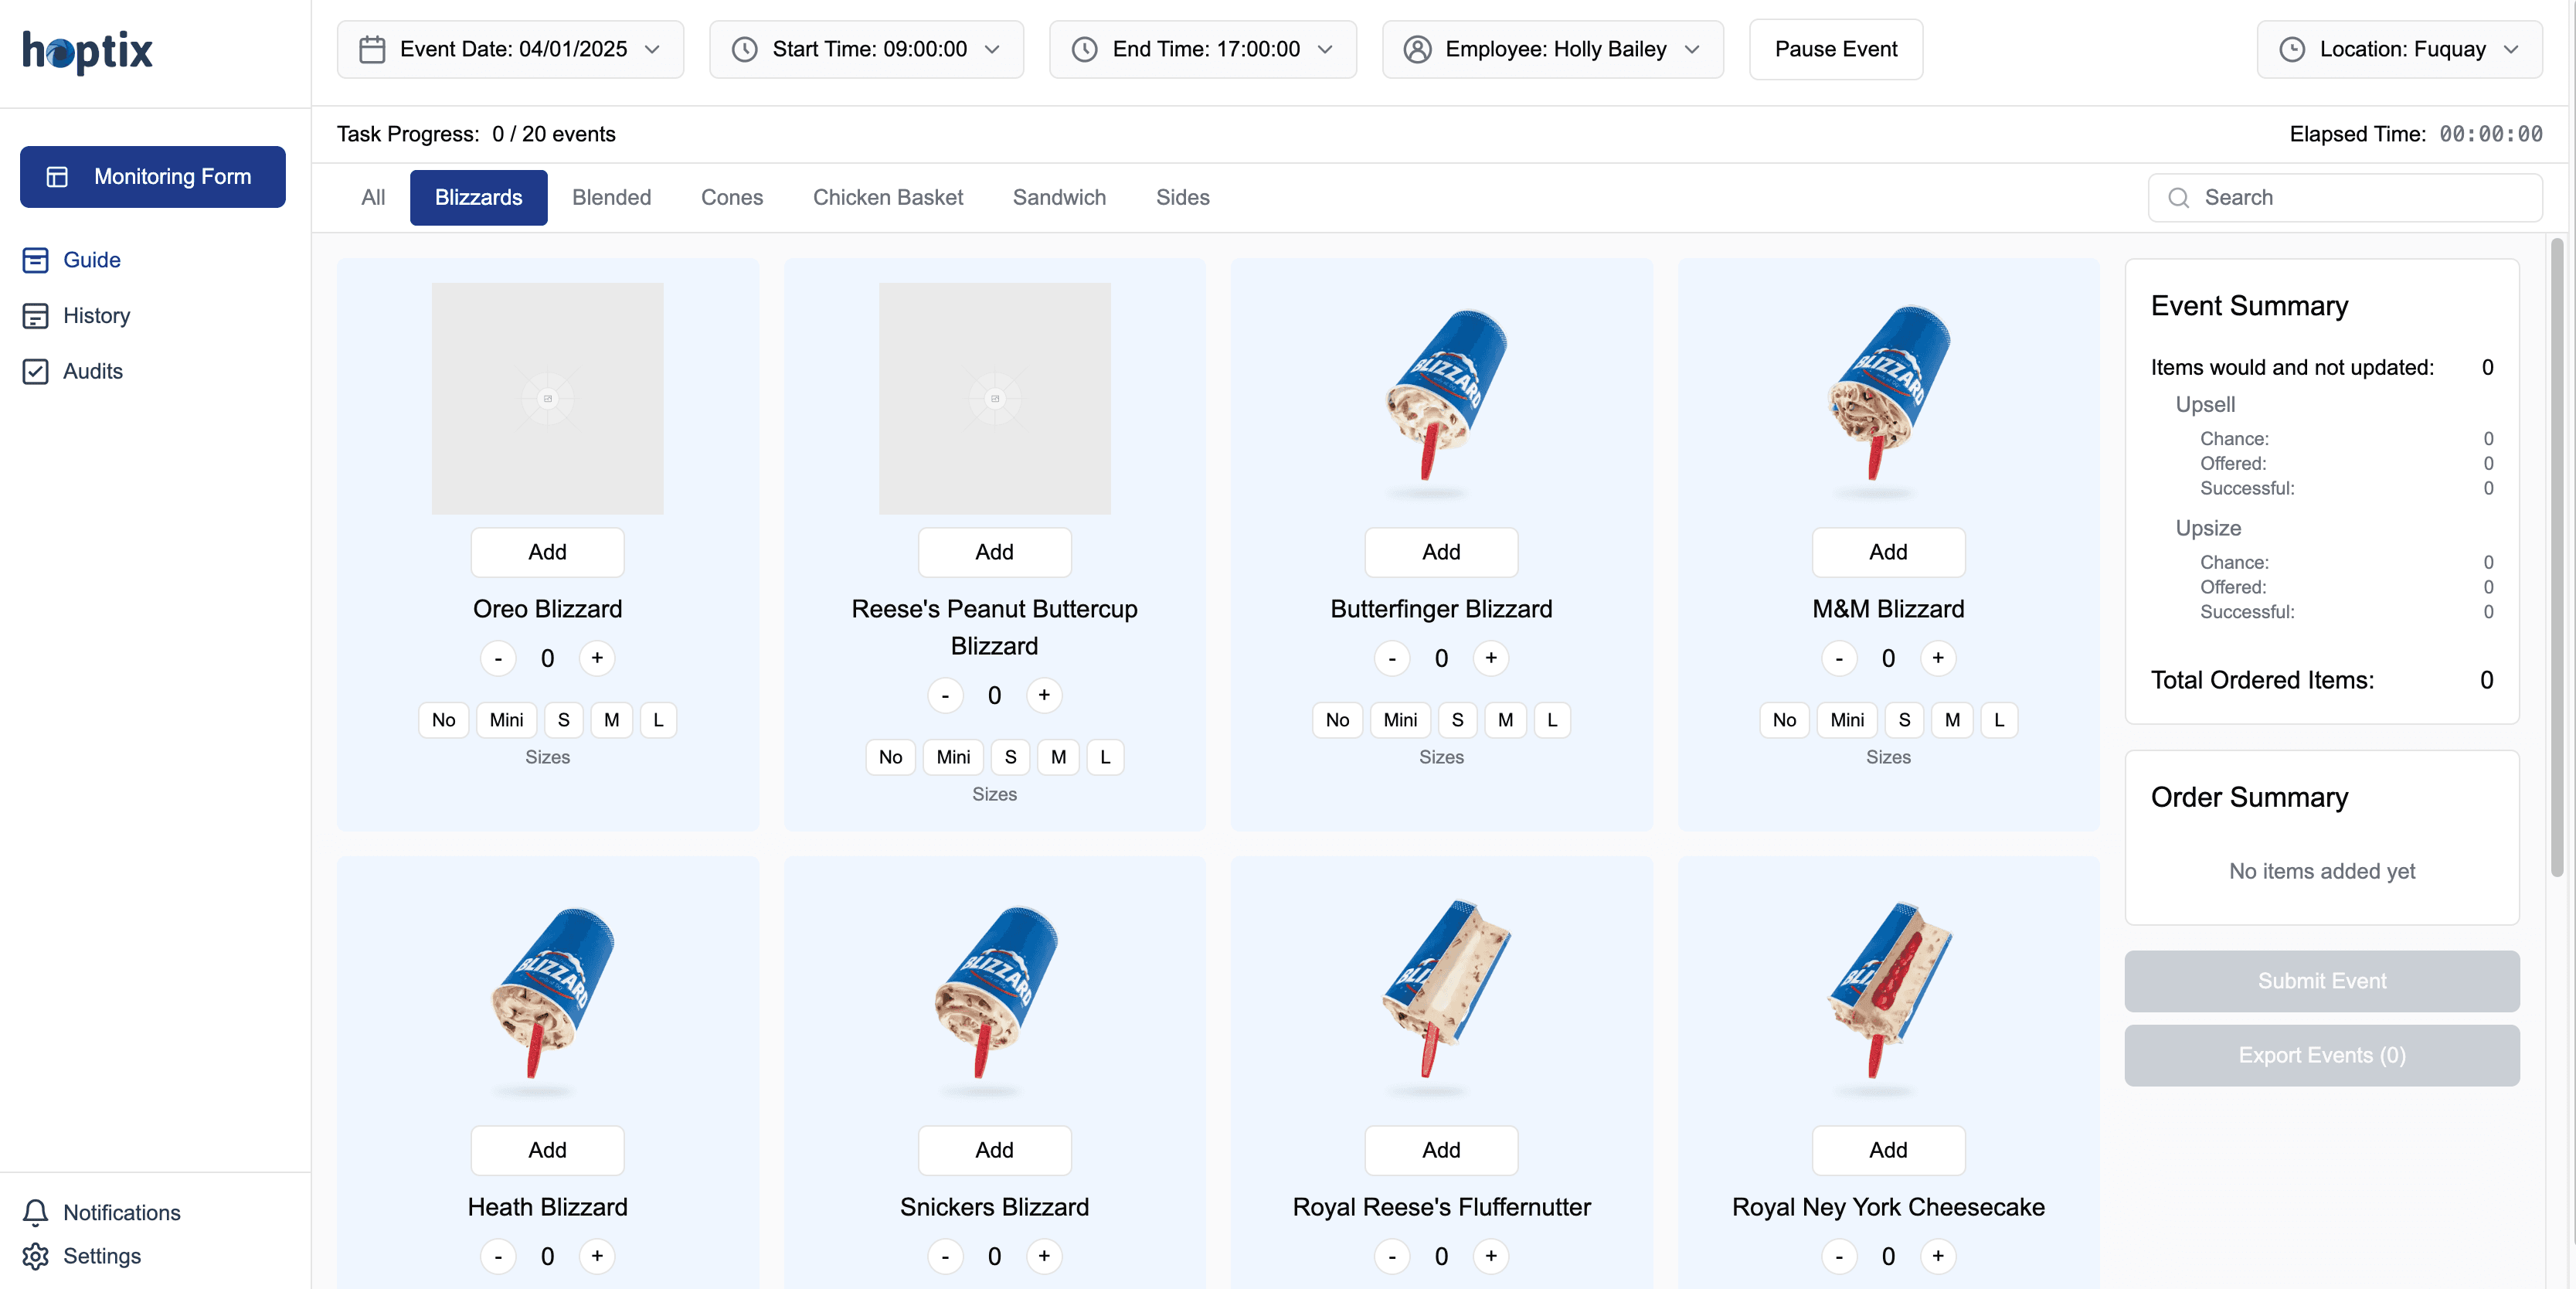Click the Export Events (0) button
This screenshot has height=1289, width=2576.
2322,1056
